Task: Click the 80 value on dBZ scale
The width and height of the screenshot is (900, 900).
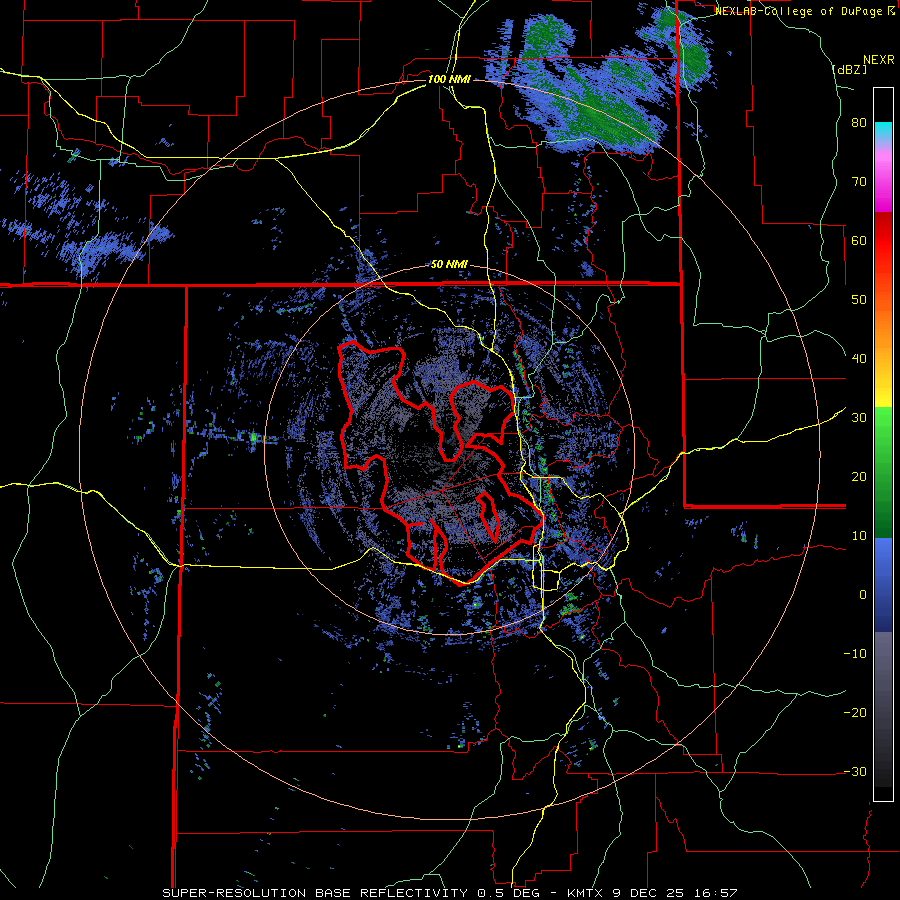Action: pyautogui.click(x=859, y=123)
